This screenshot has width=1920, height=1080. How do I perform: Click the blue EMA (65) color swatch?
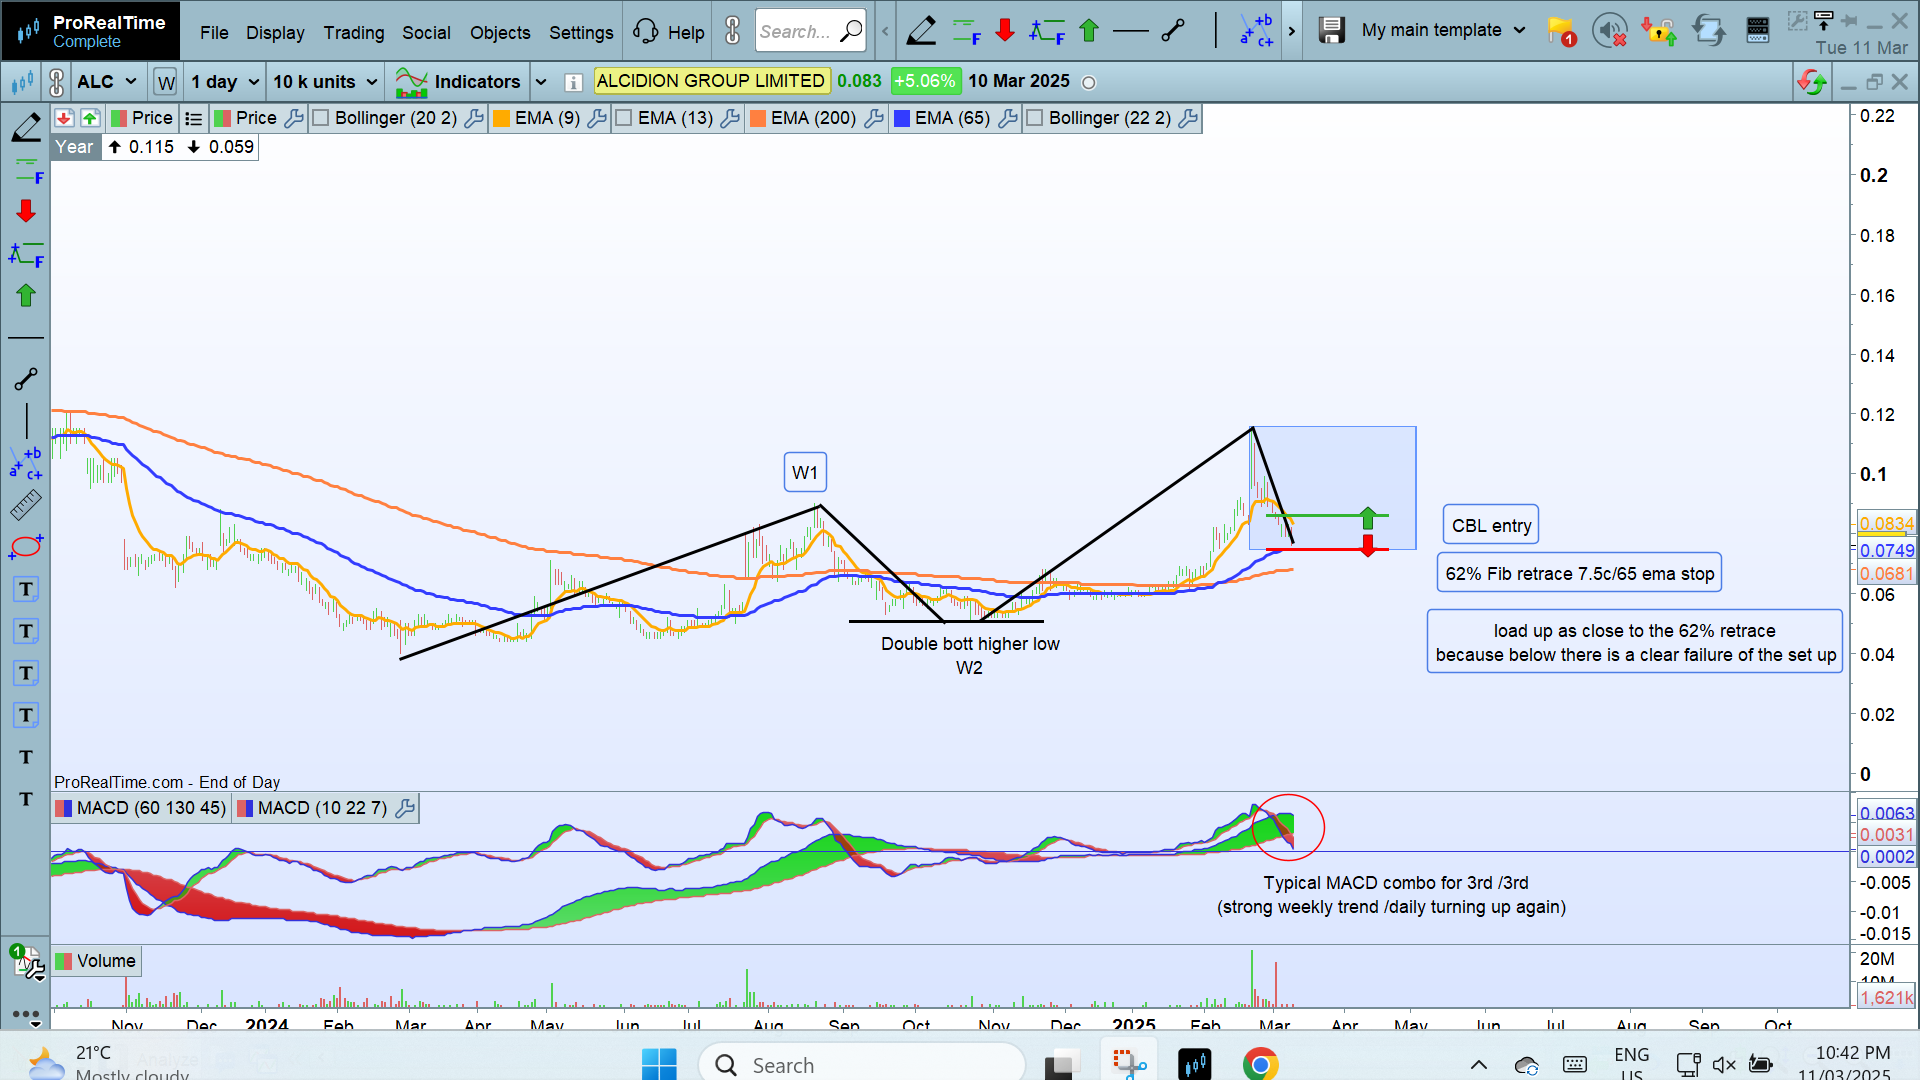point(902,118)
